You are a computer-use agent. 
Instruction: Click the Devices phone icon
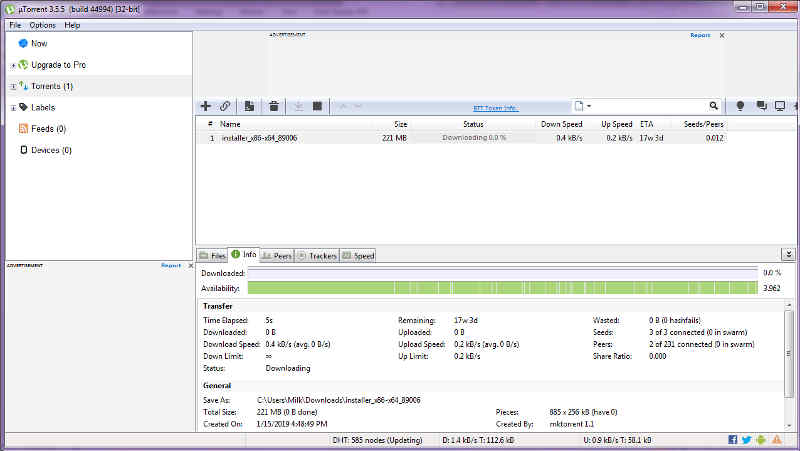23,150
